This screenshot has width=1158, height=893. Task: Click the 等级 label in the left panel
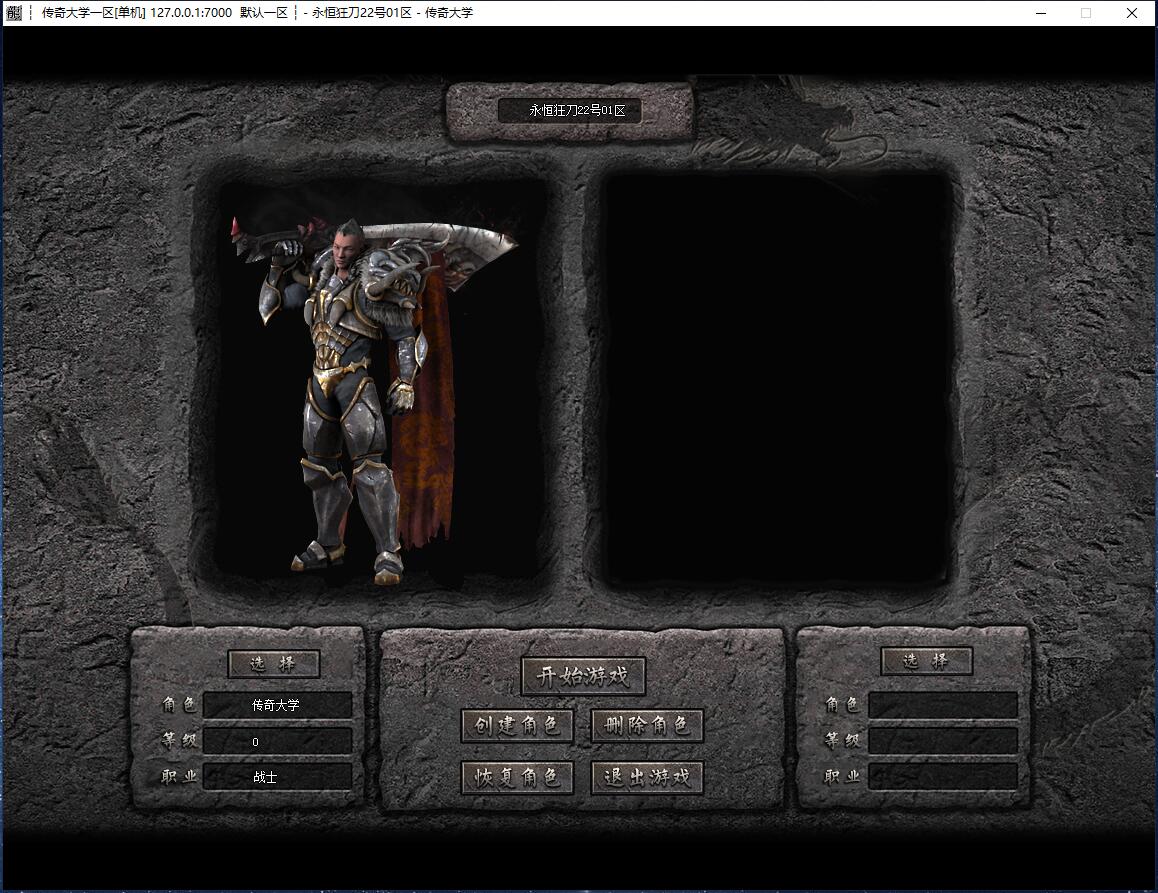(x=179, y=740)
